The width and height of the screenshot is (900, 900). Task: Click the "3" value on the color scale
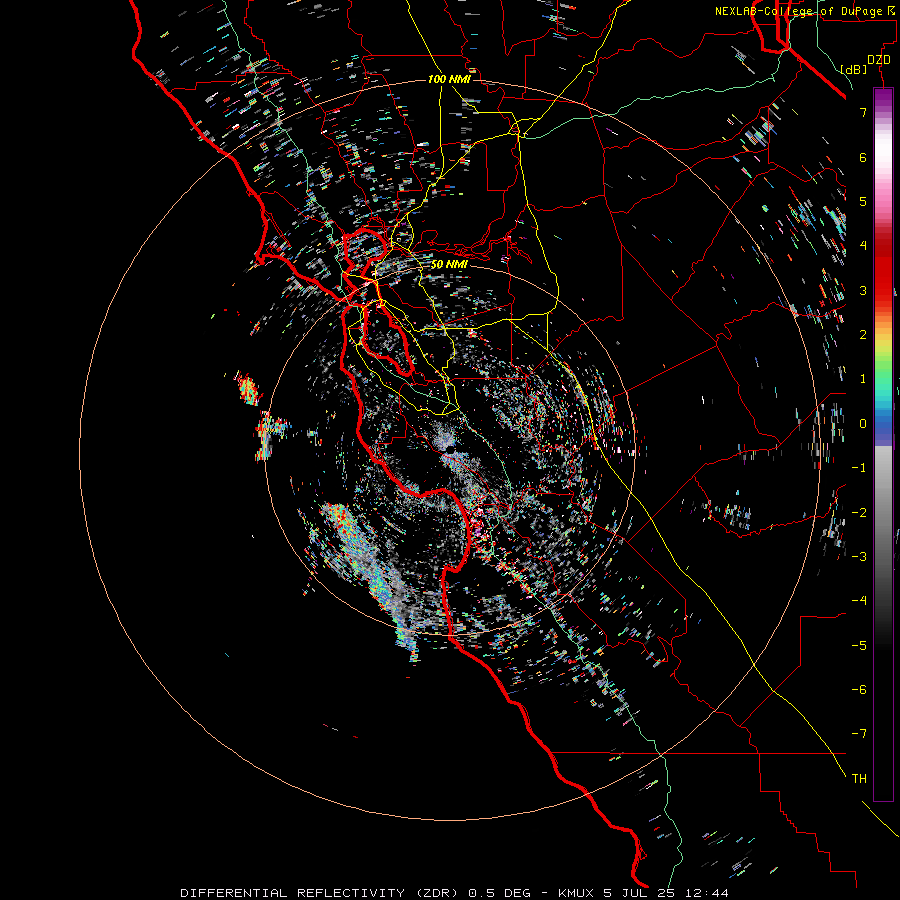point(863,290)
